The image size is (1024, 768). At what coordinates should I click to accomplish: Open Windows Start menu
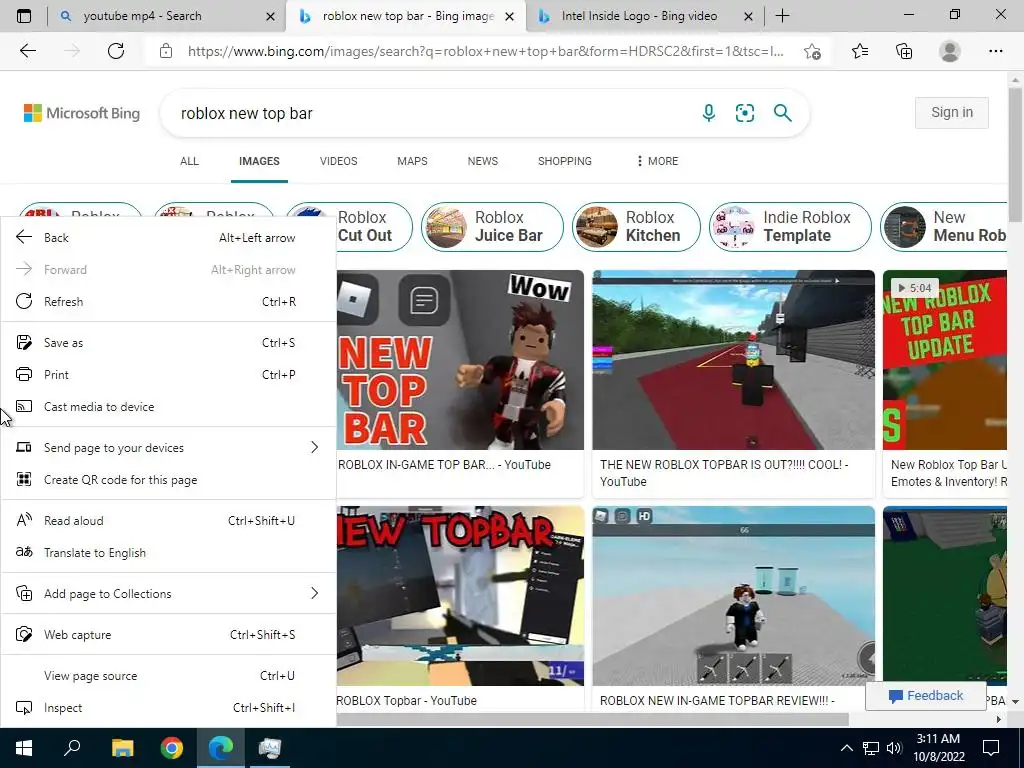point(24,748)
